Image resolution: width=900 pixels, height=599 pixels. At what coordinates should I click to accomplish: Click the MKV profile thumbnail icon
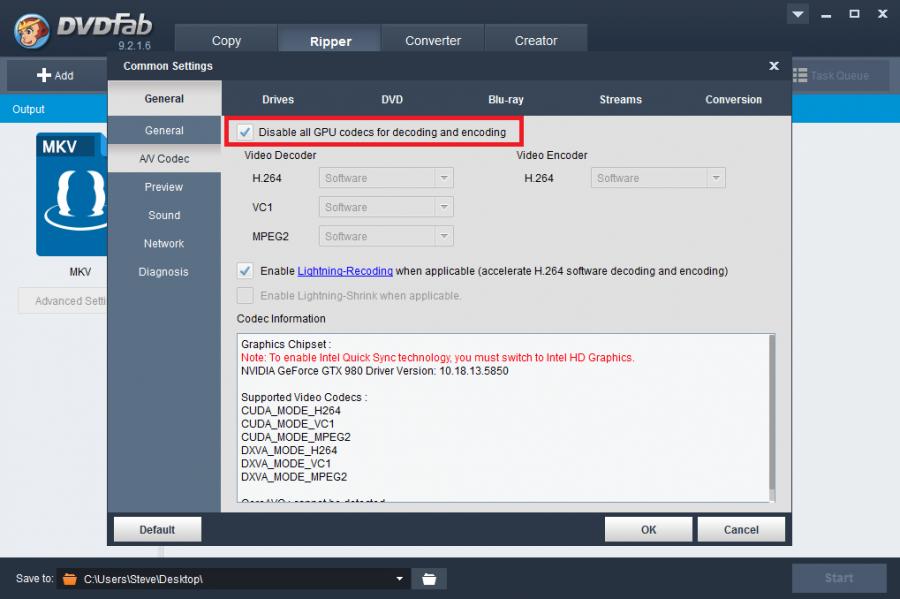pyautogui.click(x=72, y=195)
